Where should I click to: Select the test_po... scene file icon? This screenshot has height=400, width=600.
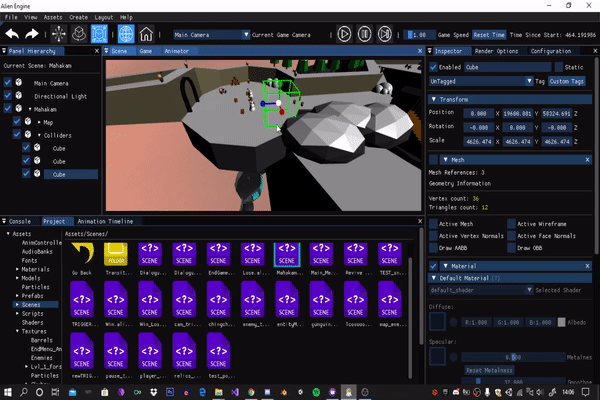(x=218, y=351)
